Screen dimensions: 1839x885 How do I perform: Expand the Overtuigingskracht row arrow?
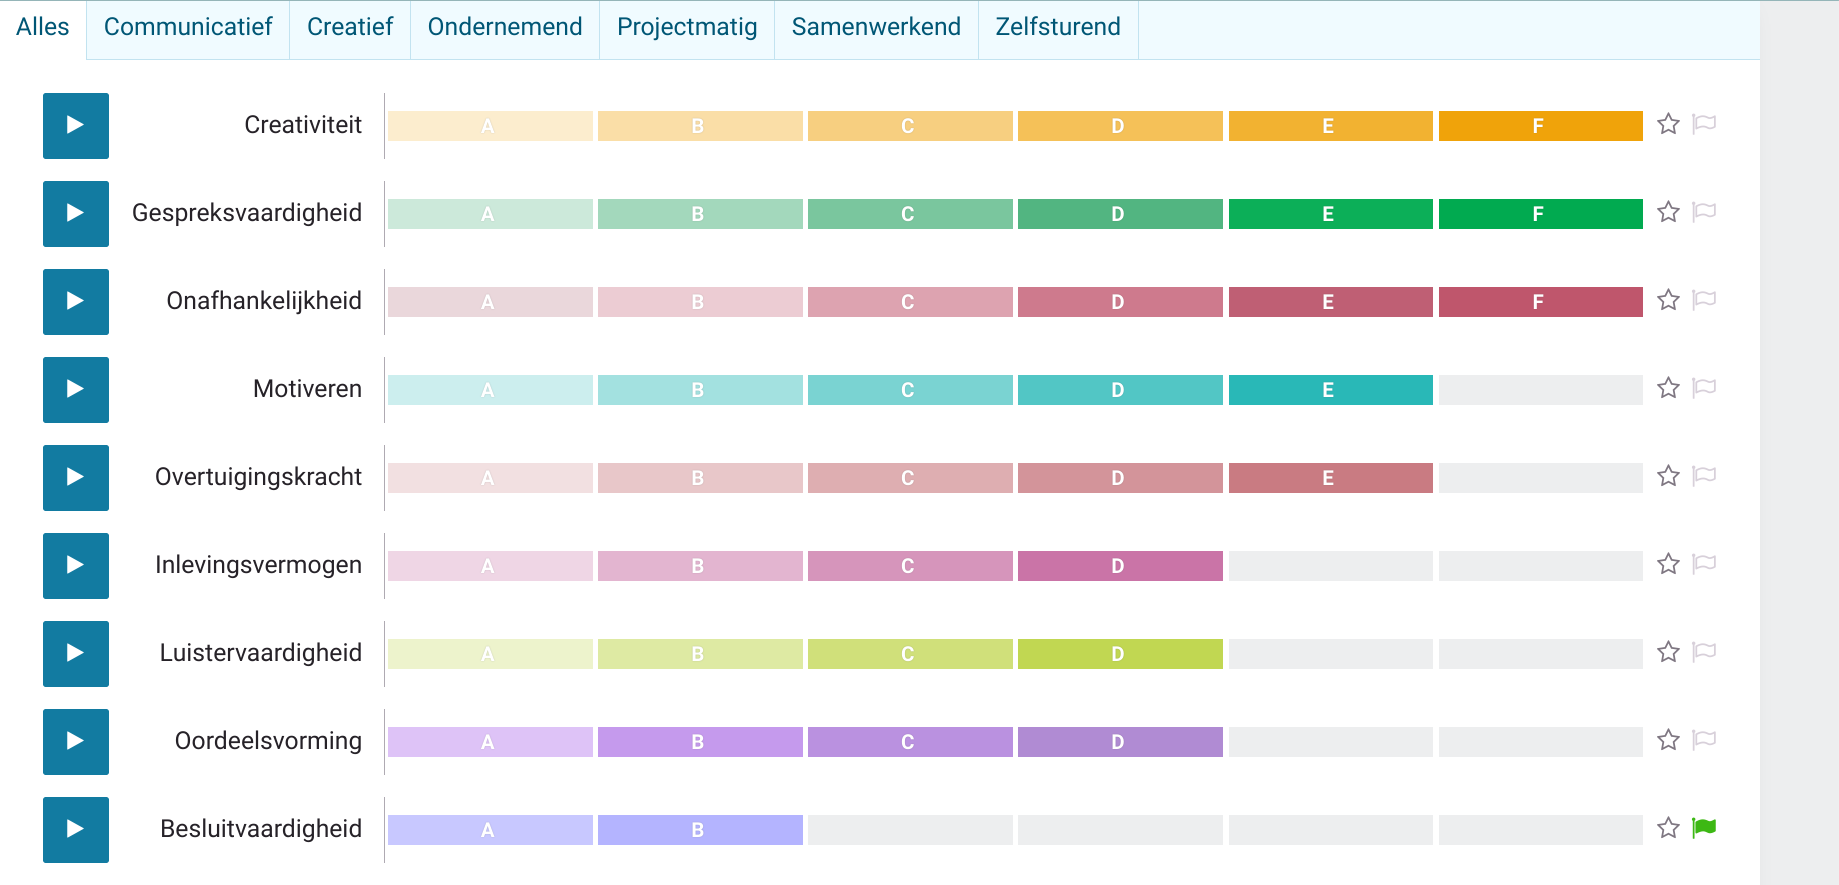pos(75,478)
